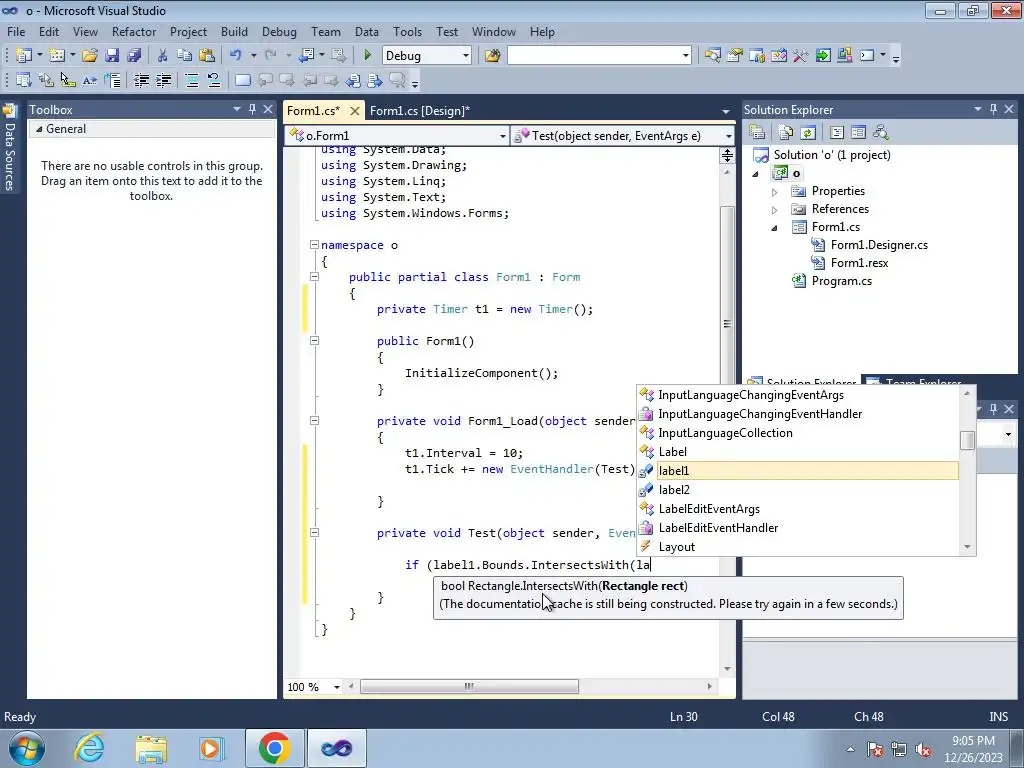Click the Cut scissors icon
This screenshot has width=1024, height=768.
163,56
